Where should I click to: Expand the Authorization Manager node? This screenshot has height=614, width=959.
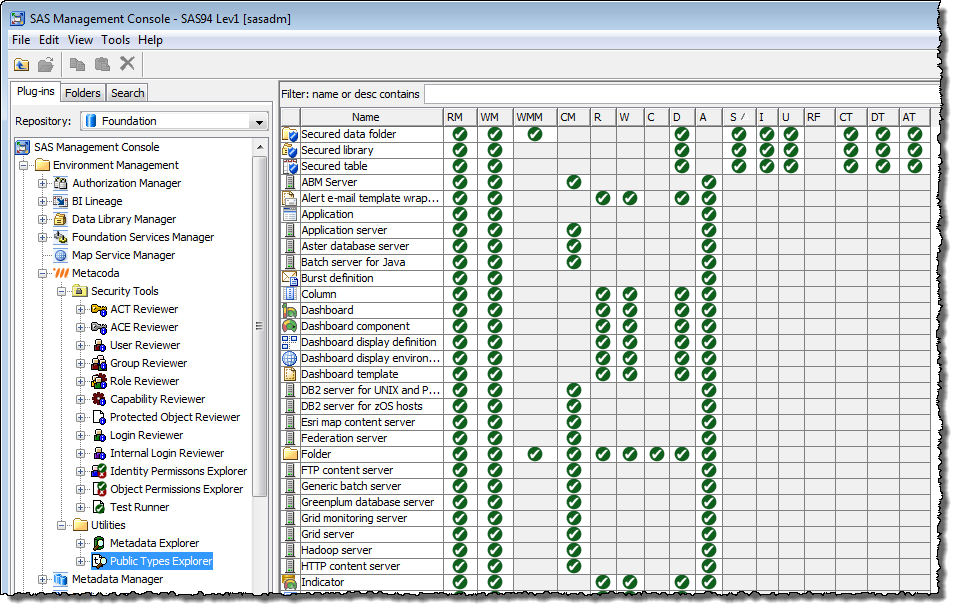point(43,183)
